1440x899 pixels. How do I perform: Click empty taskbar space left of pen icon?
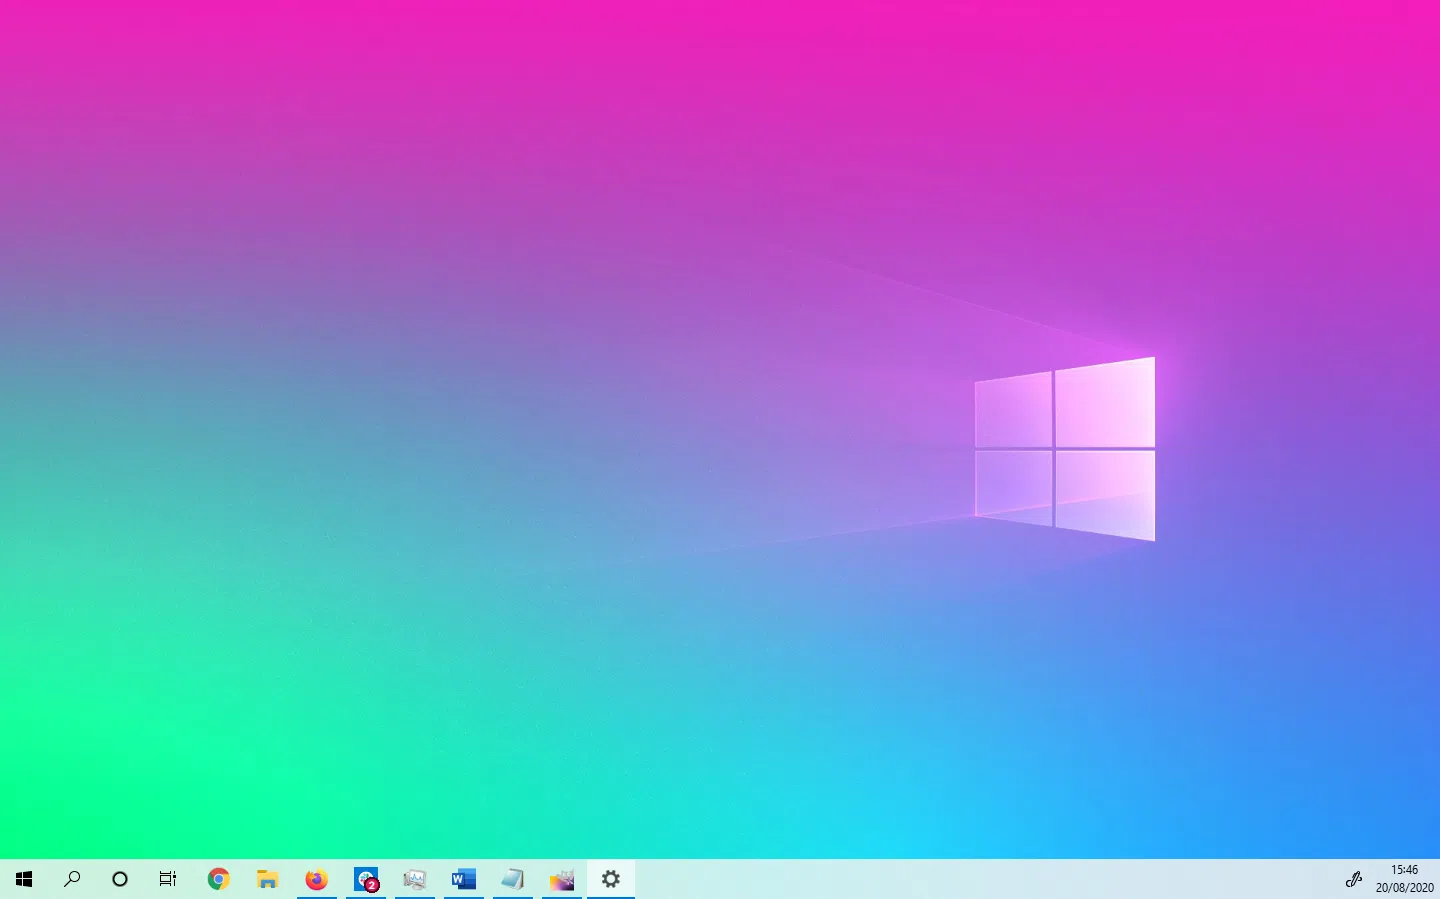1000,879
